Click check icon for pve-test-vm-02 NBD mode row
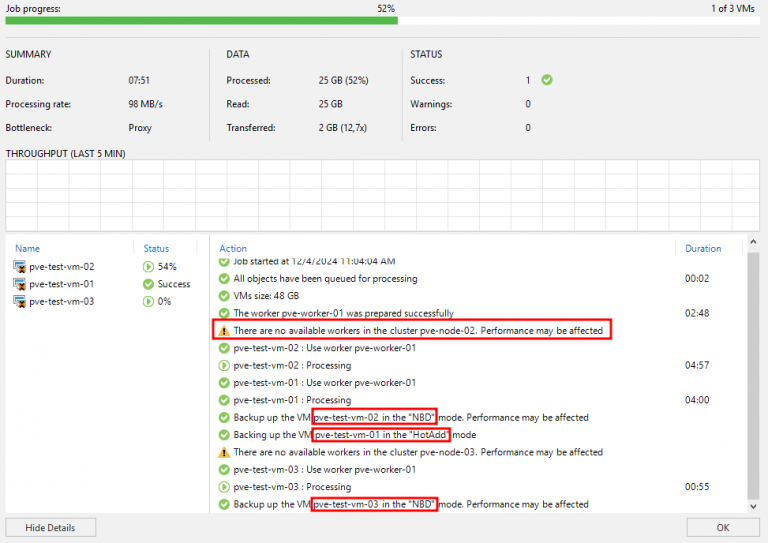This screenshot has height=543, width=768. pos(224,418)
